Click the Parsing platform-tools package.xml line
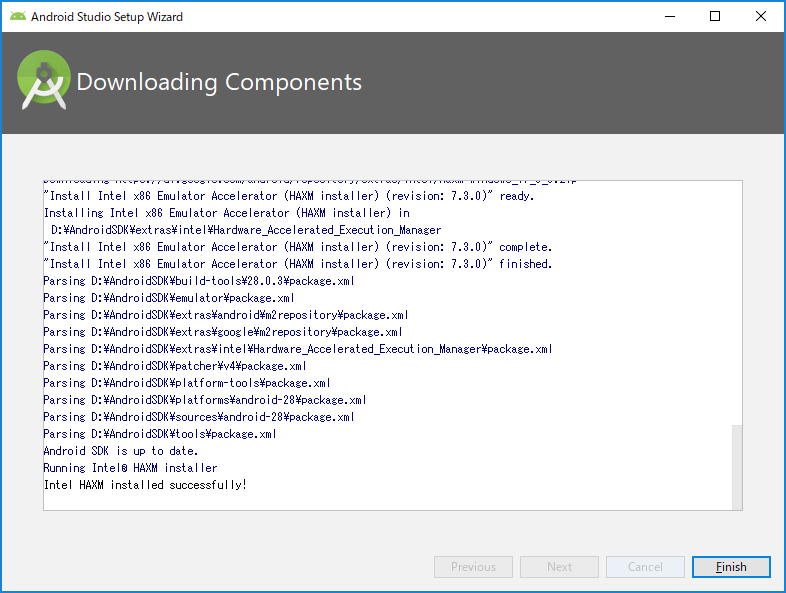Image resolution: width=786 pixels, height=593 pixels. coord(187,382)
